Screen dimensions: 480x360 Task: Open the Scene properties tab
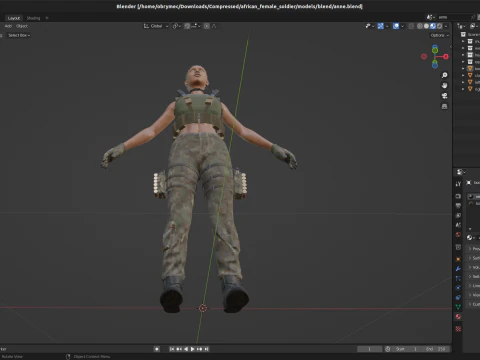pyautogui.click(x=458, y=225)
